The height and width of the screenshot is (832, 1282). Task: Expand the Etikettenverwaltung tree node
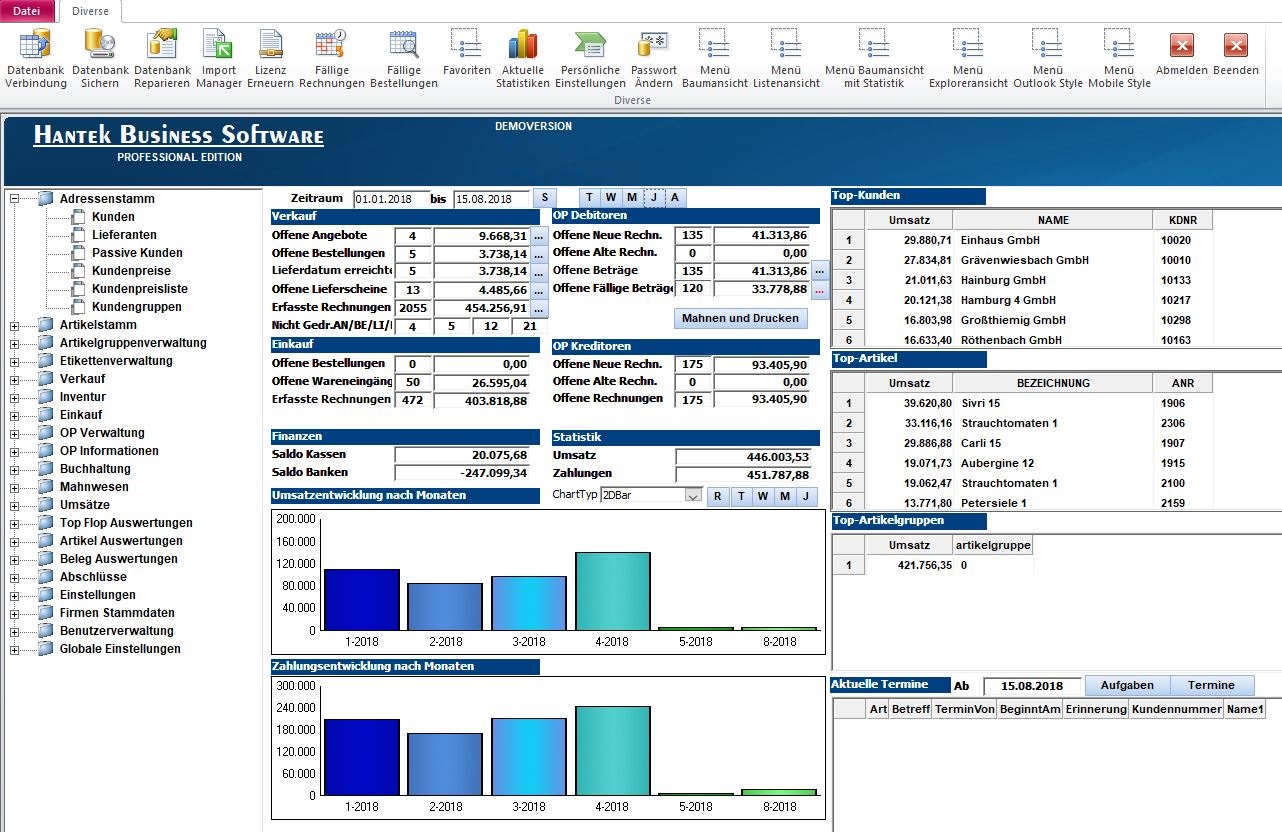pos(14,361)
